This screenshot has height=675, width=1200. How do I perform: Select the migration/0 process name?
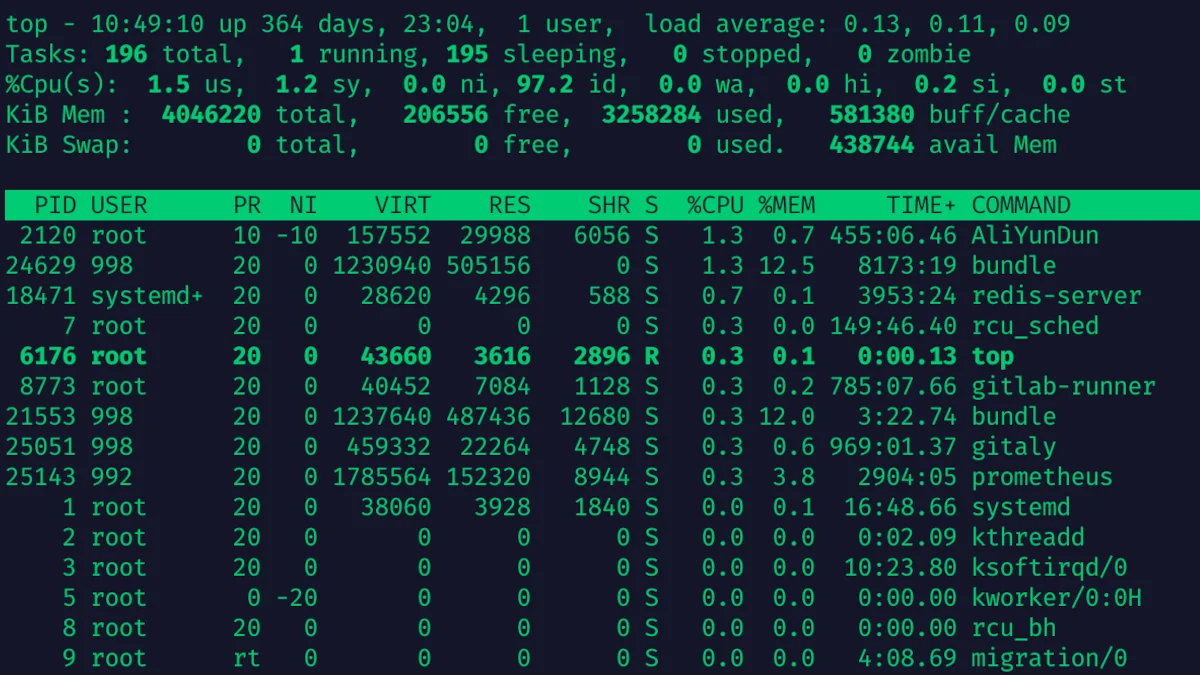coord(1049,658)
